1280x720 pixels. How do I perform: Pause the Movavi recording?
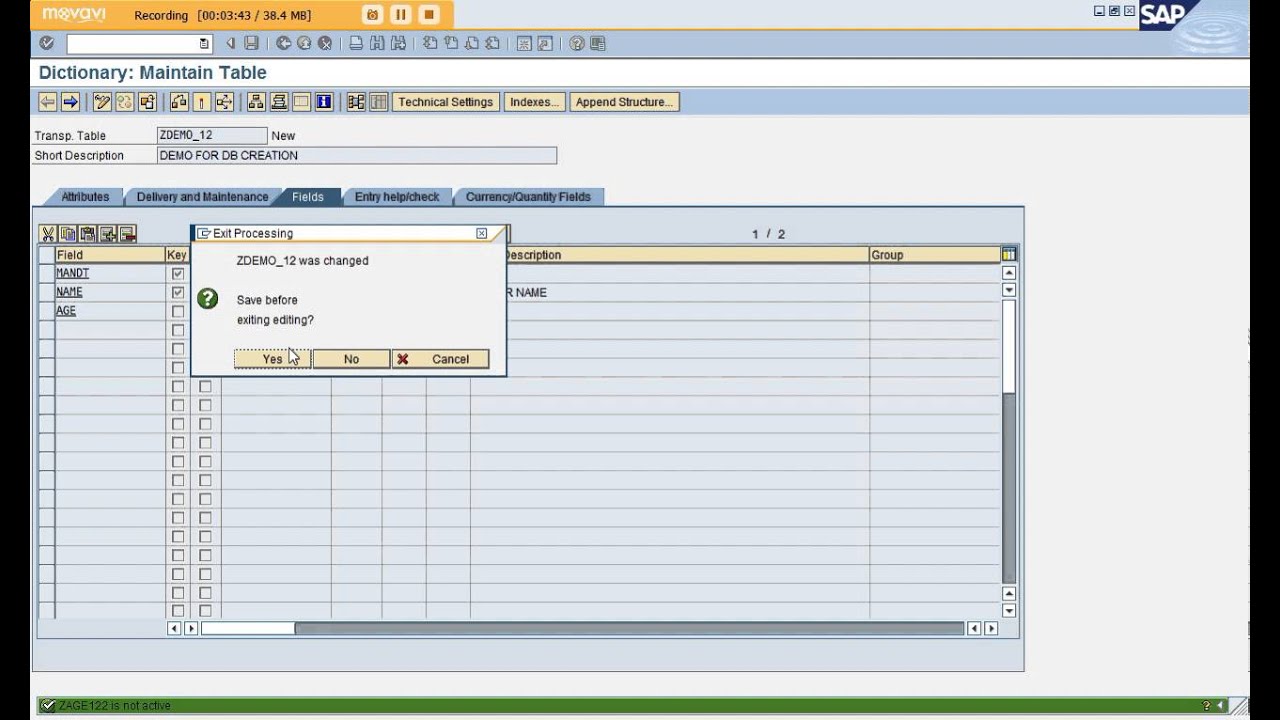pyautogui.click(x=401, y=14)
